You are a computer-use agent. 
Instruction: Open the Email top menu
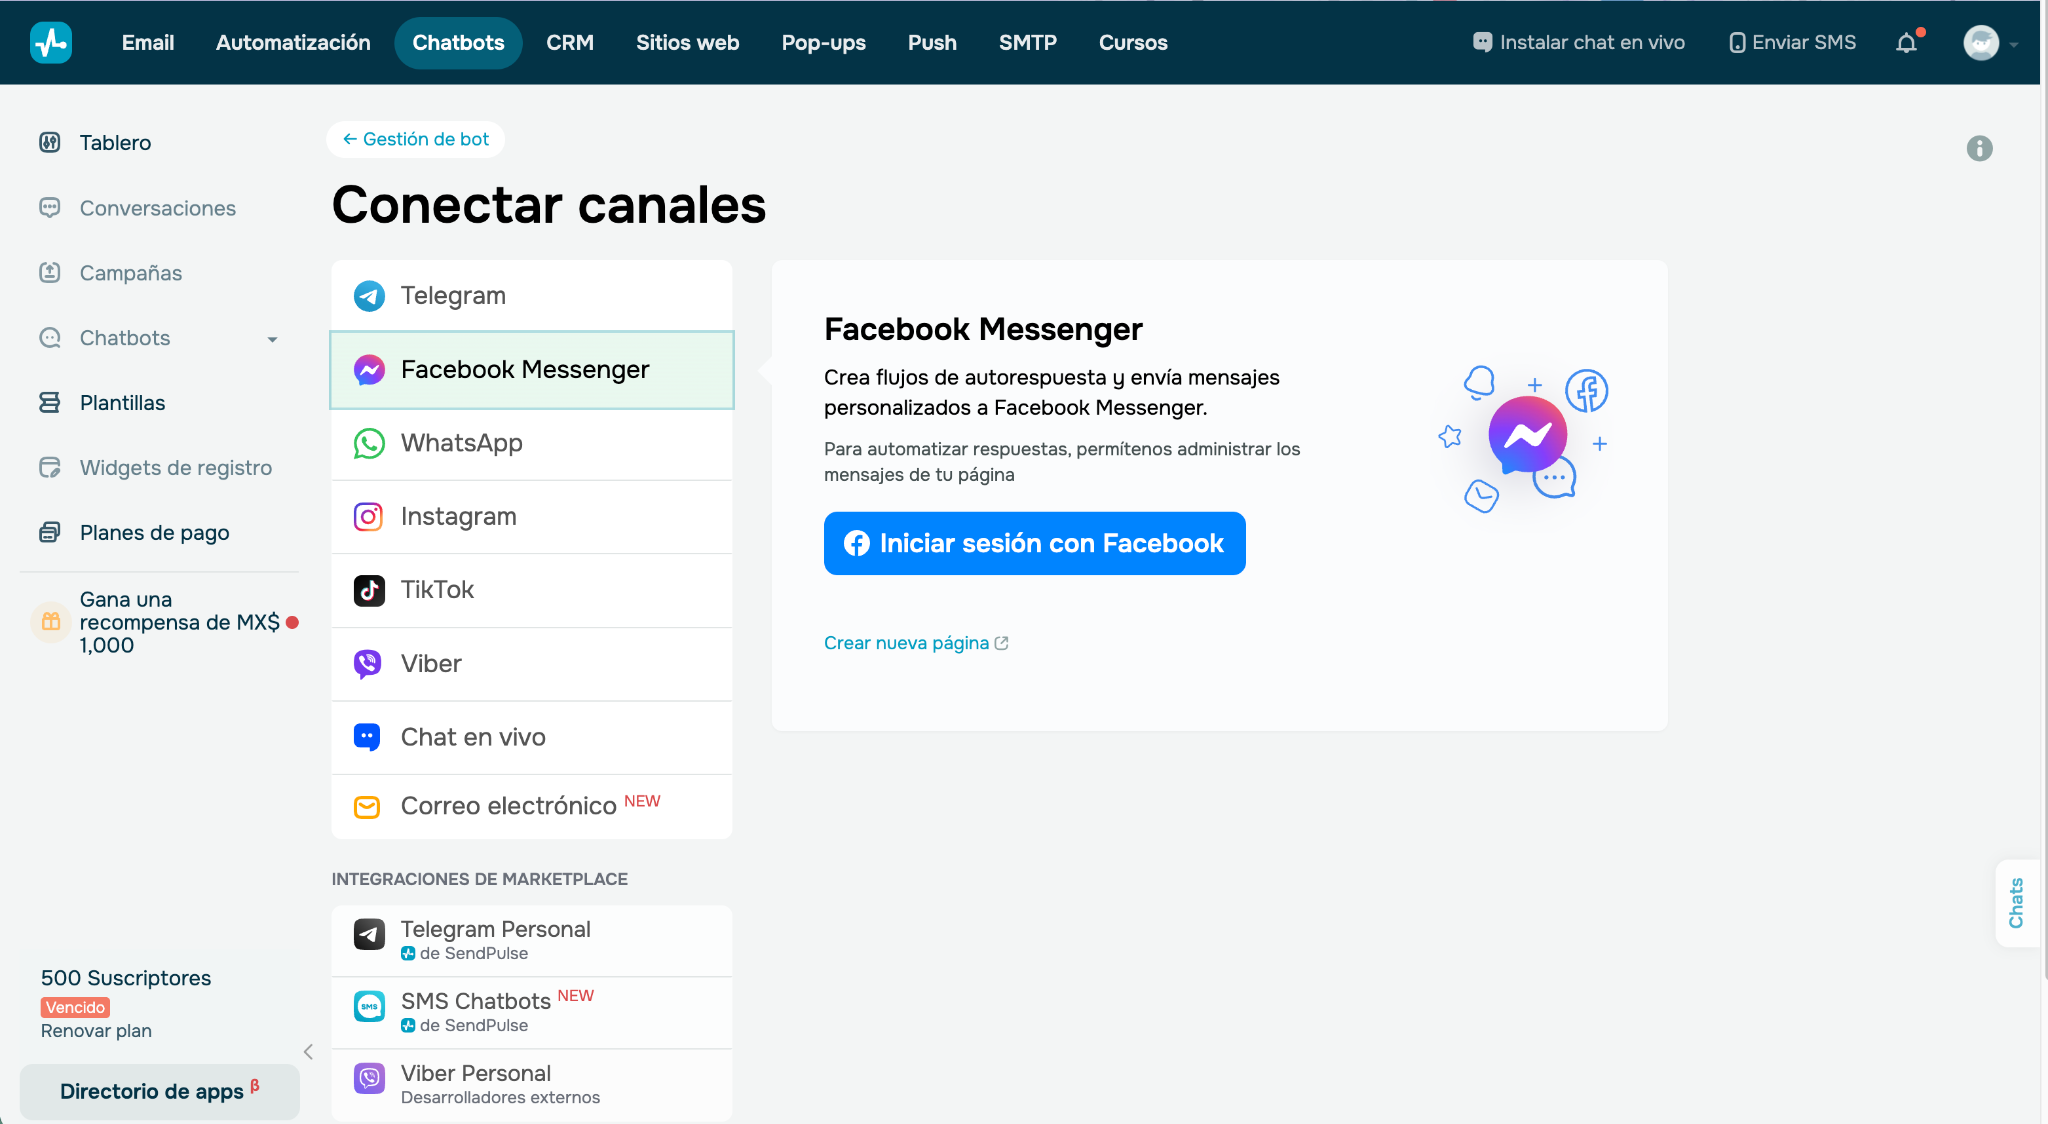pyautogui.click(x=148, y=42)
